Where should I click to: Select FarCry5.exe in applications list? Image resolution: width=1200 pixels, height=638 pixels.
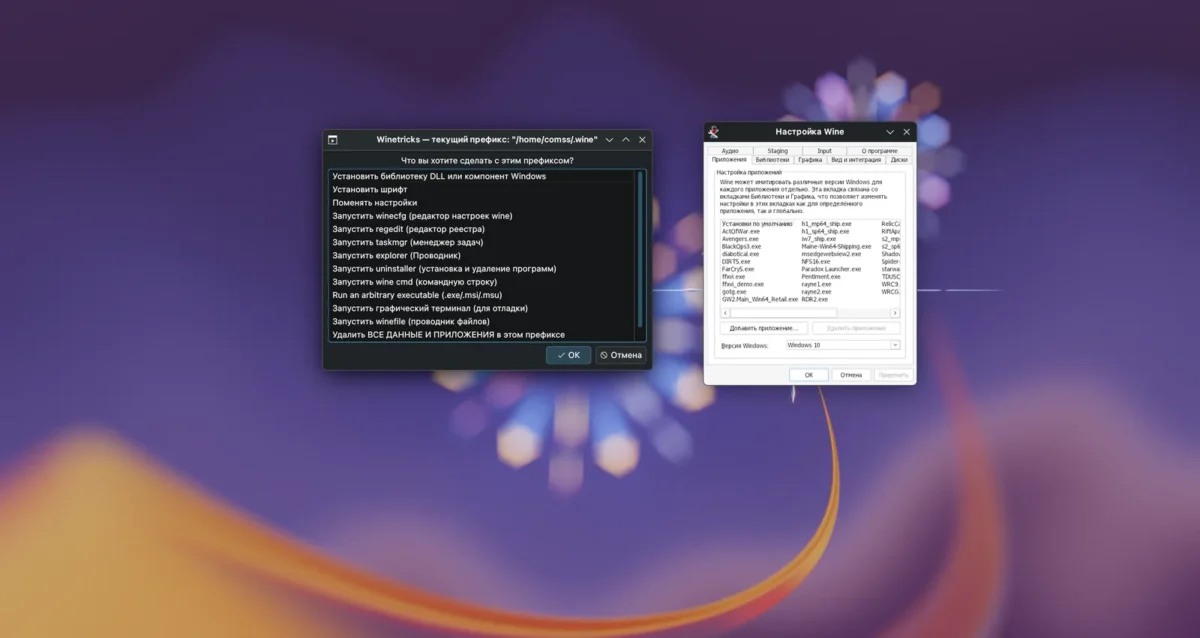738,269
